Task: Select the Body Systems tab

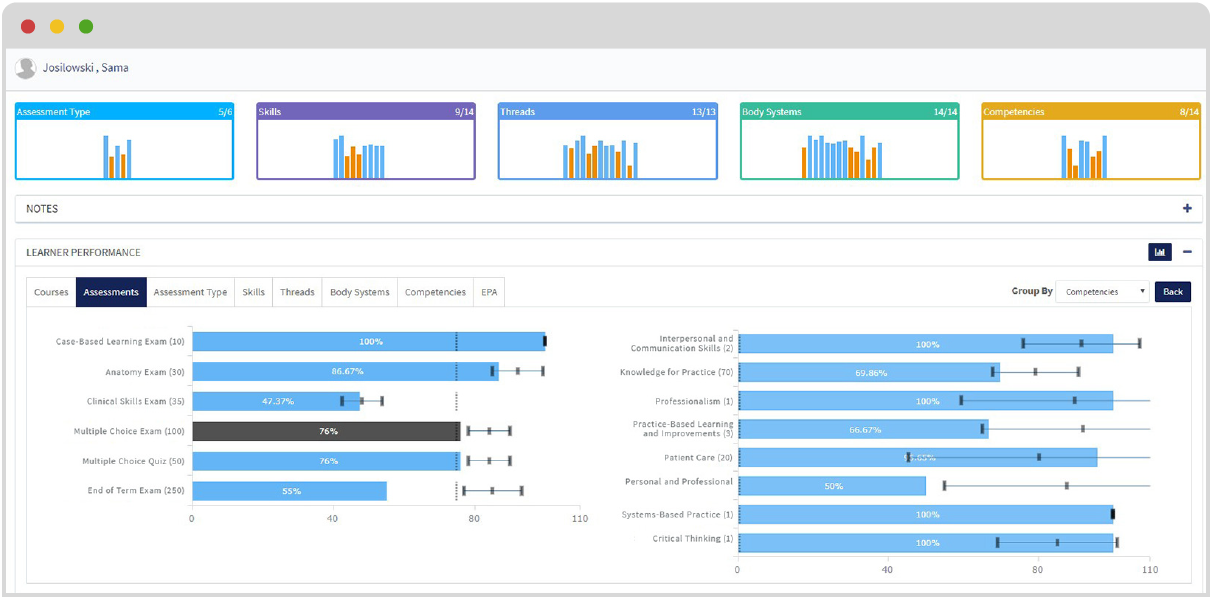Action: point(360,292)
